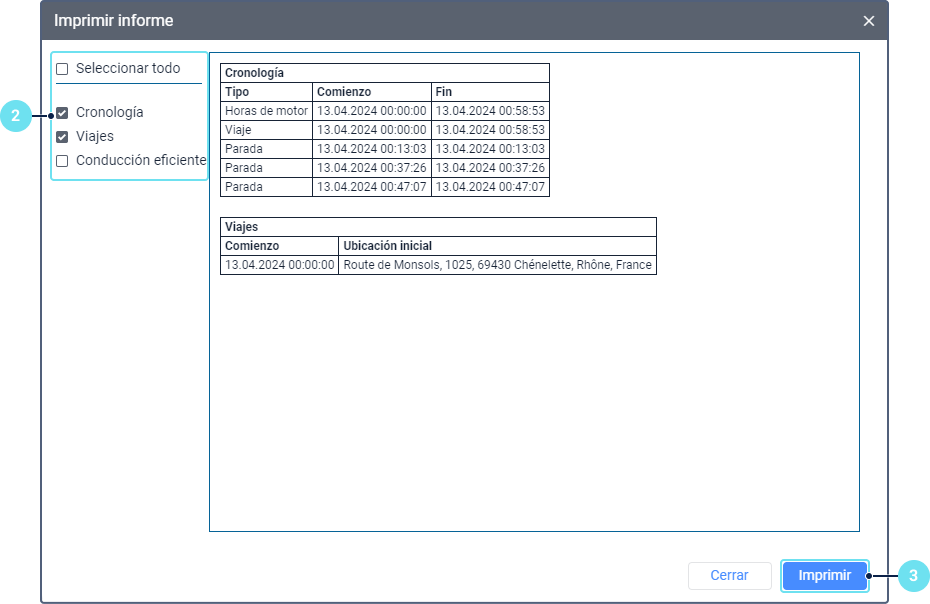930x604 pixels.
Task: Click the numbered badge 2 marker
Action: (15, 117)
